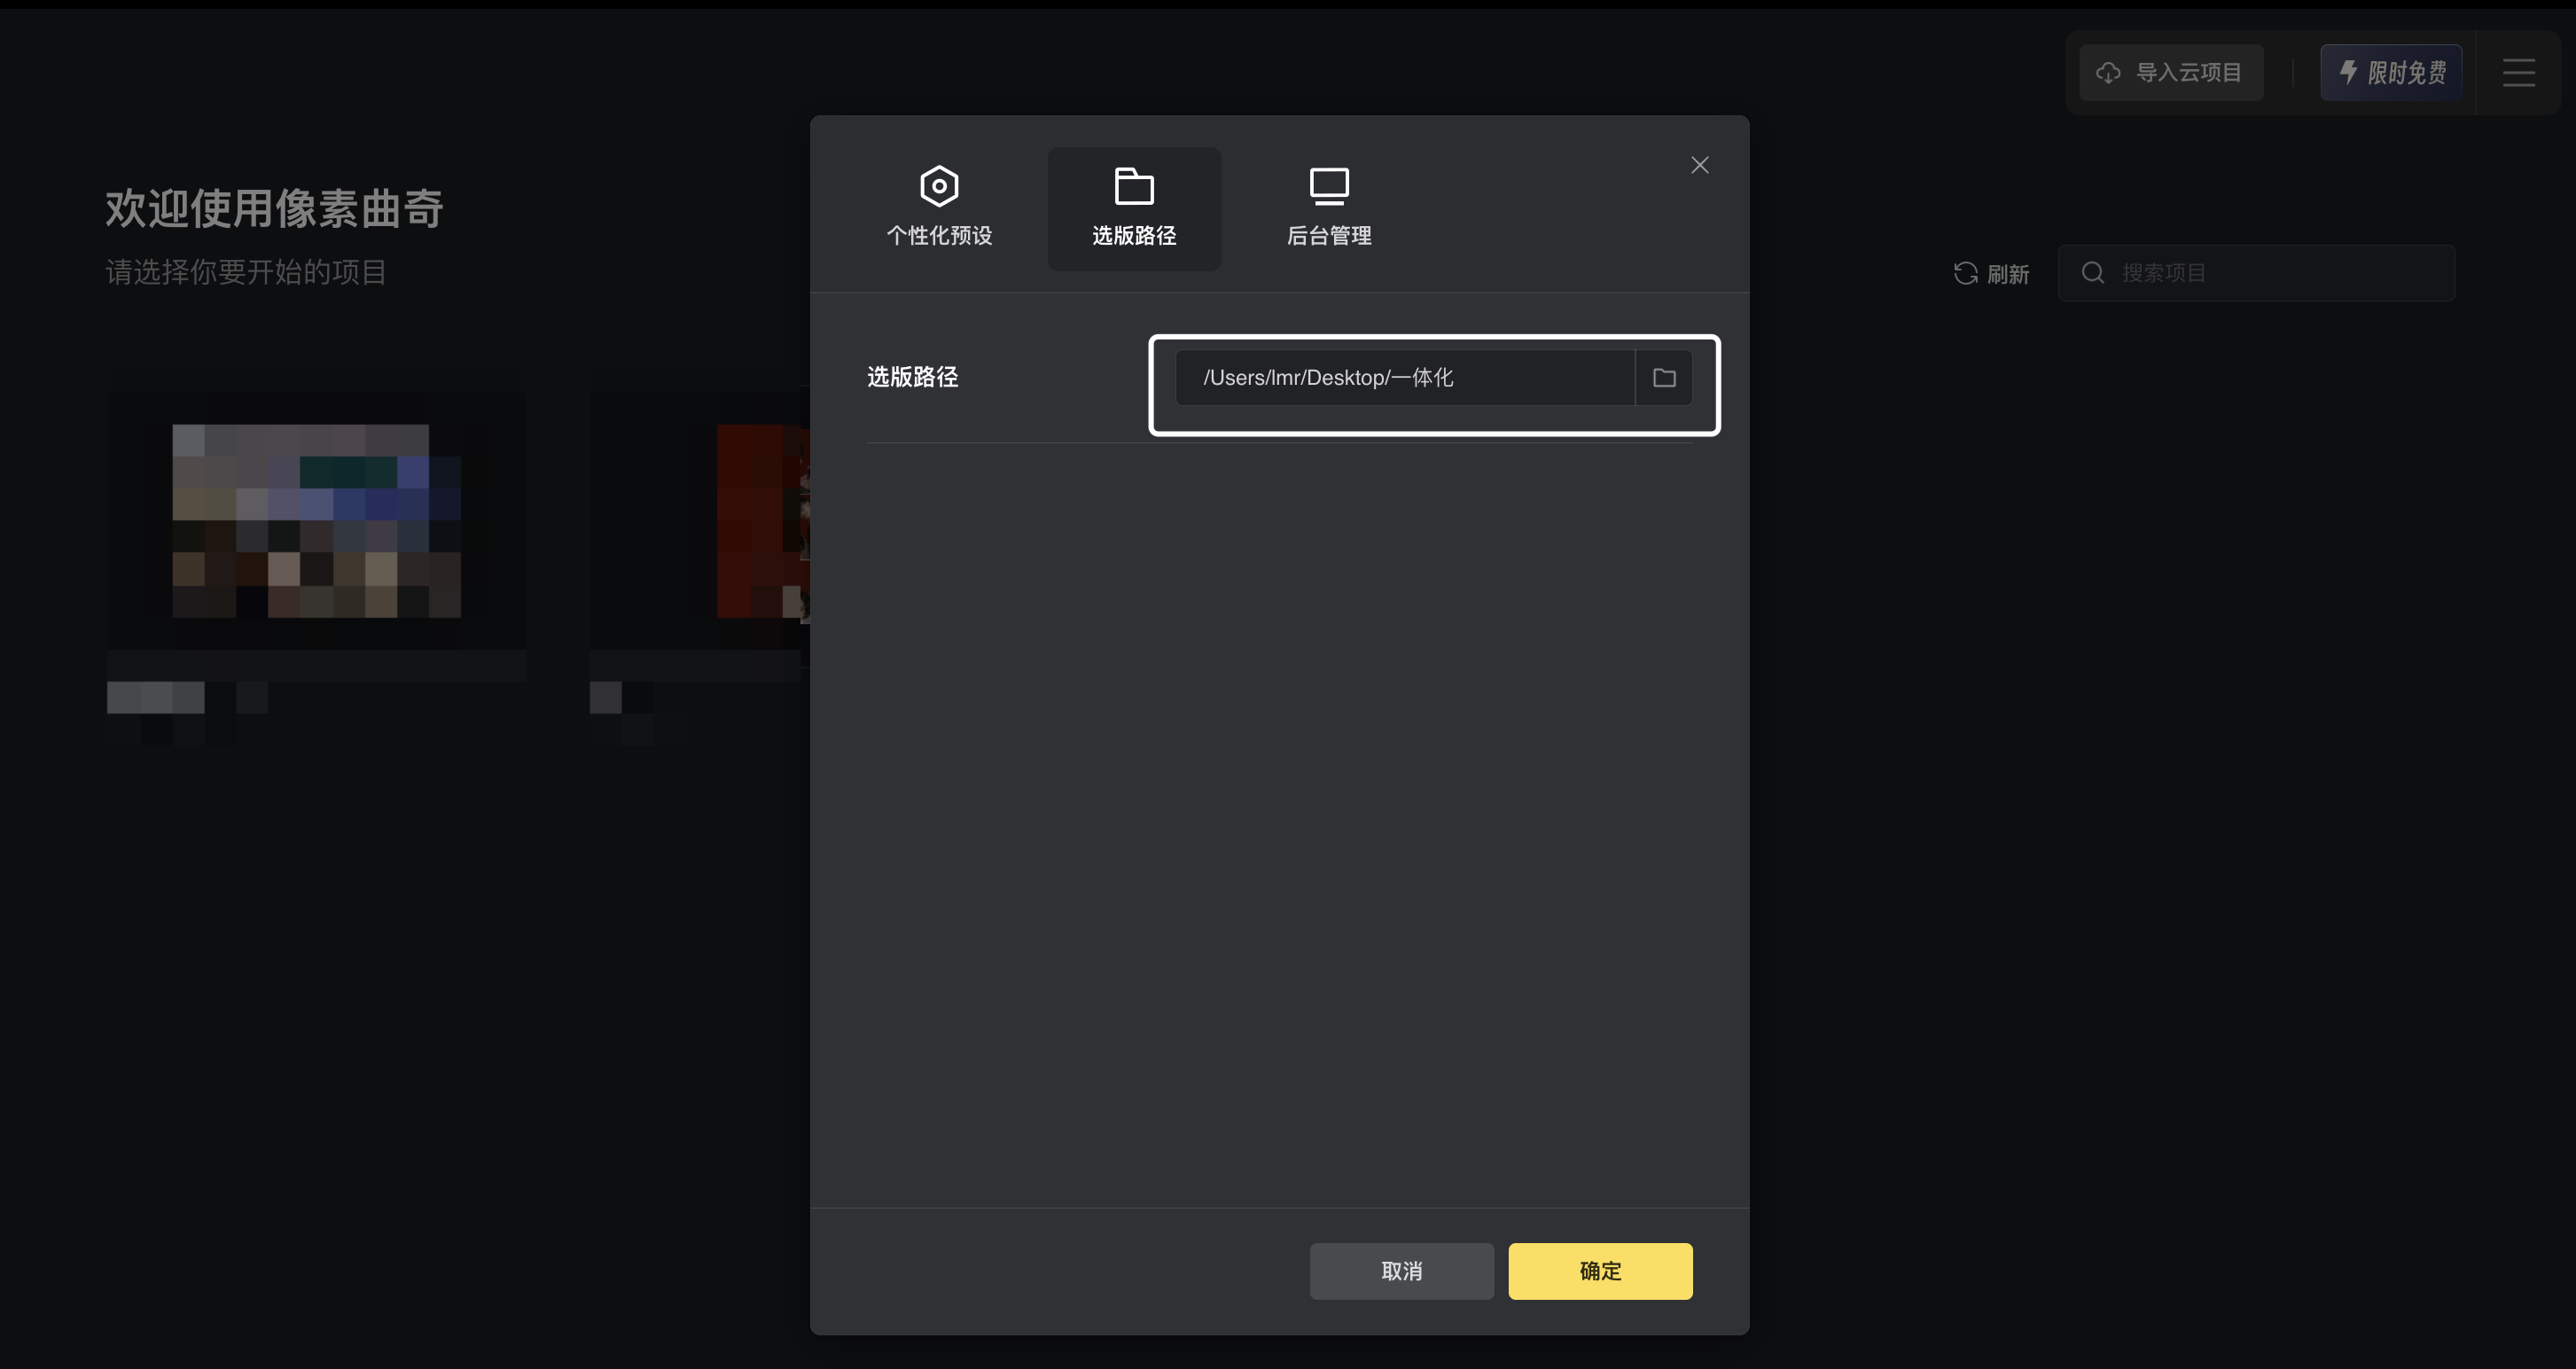The height and width of the screenshot is (1369, 2576).
Task: Click the cloud icon on 导入云项目
Action: 2108,73
